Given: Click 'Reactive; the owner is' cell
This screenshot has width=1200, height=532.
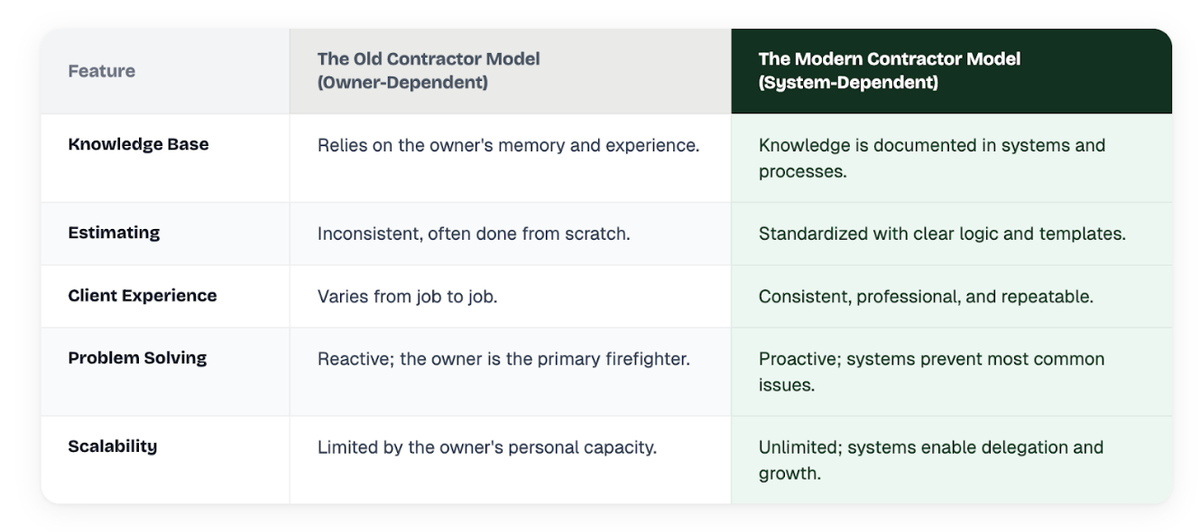Looking at the screenshot, I should [x=503, y=358].
